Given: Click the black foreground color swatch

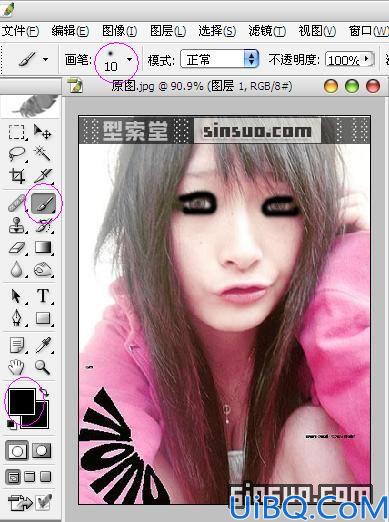Looking at the screenshot, I should tap(22, 401).
